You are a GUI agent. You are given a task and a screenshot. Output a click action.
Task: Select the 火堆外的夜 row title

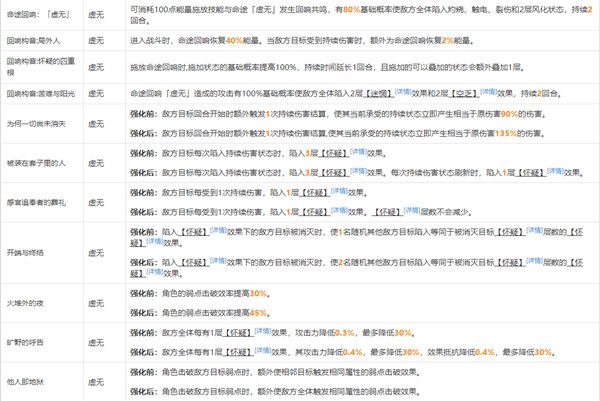pyautogui.click(x=25, y=303)
